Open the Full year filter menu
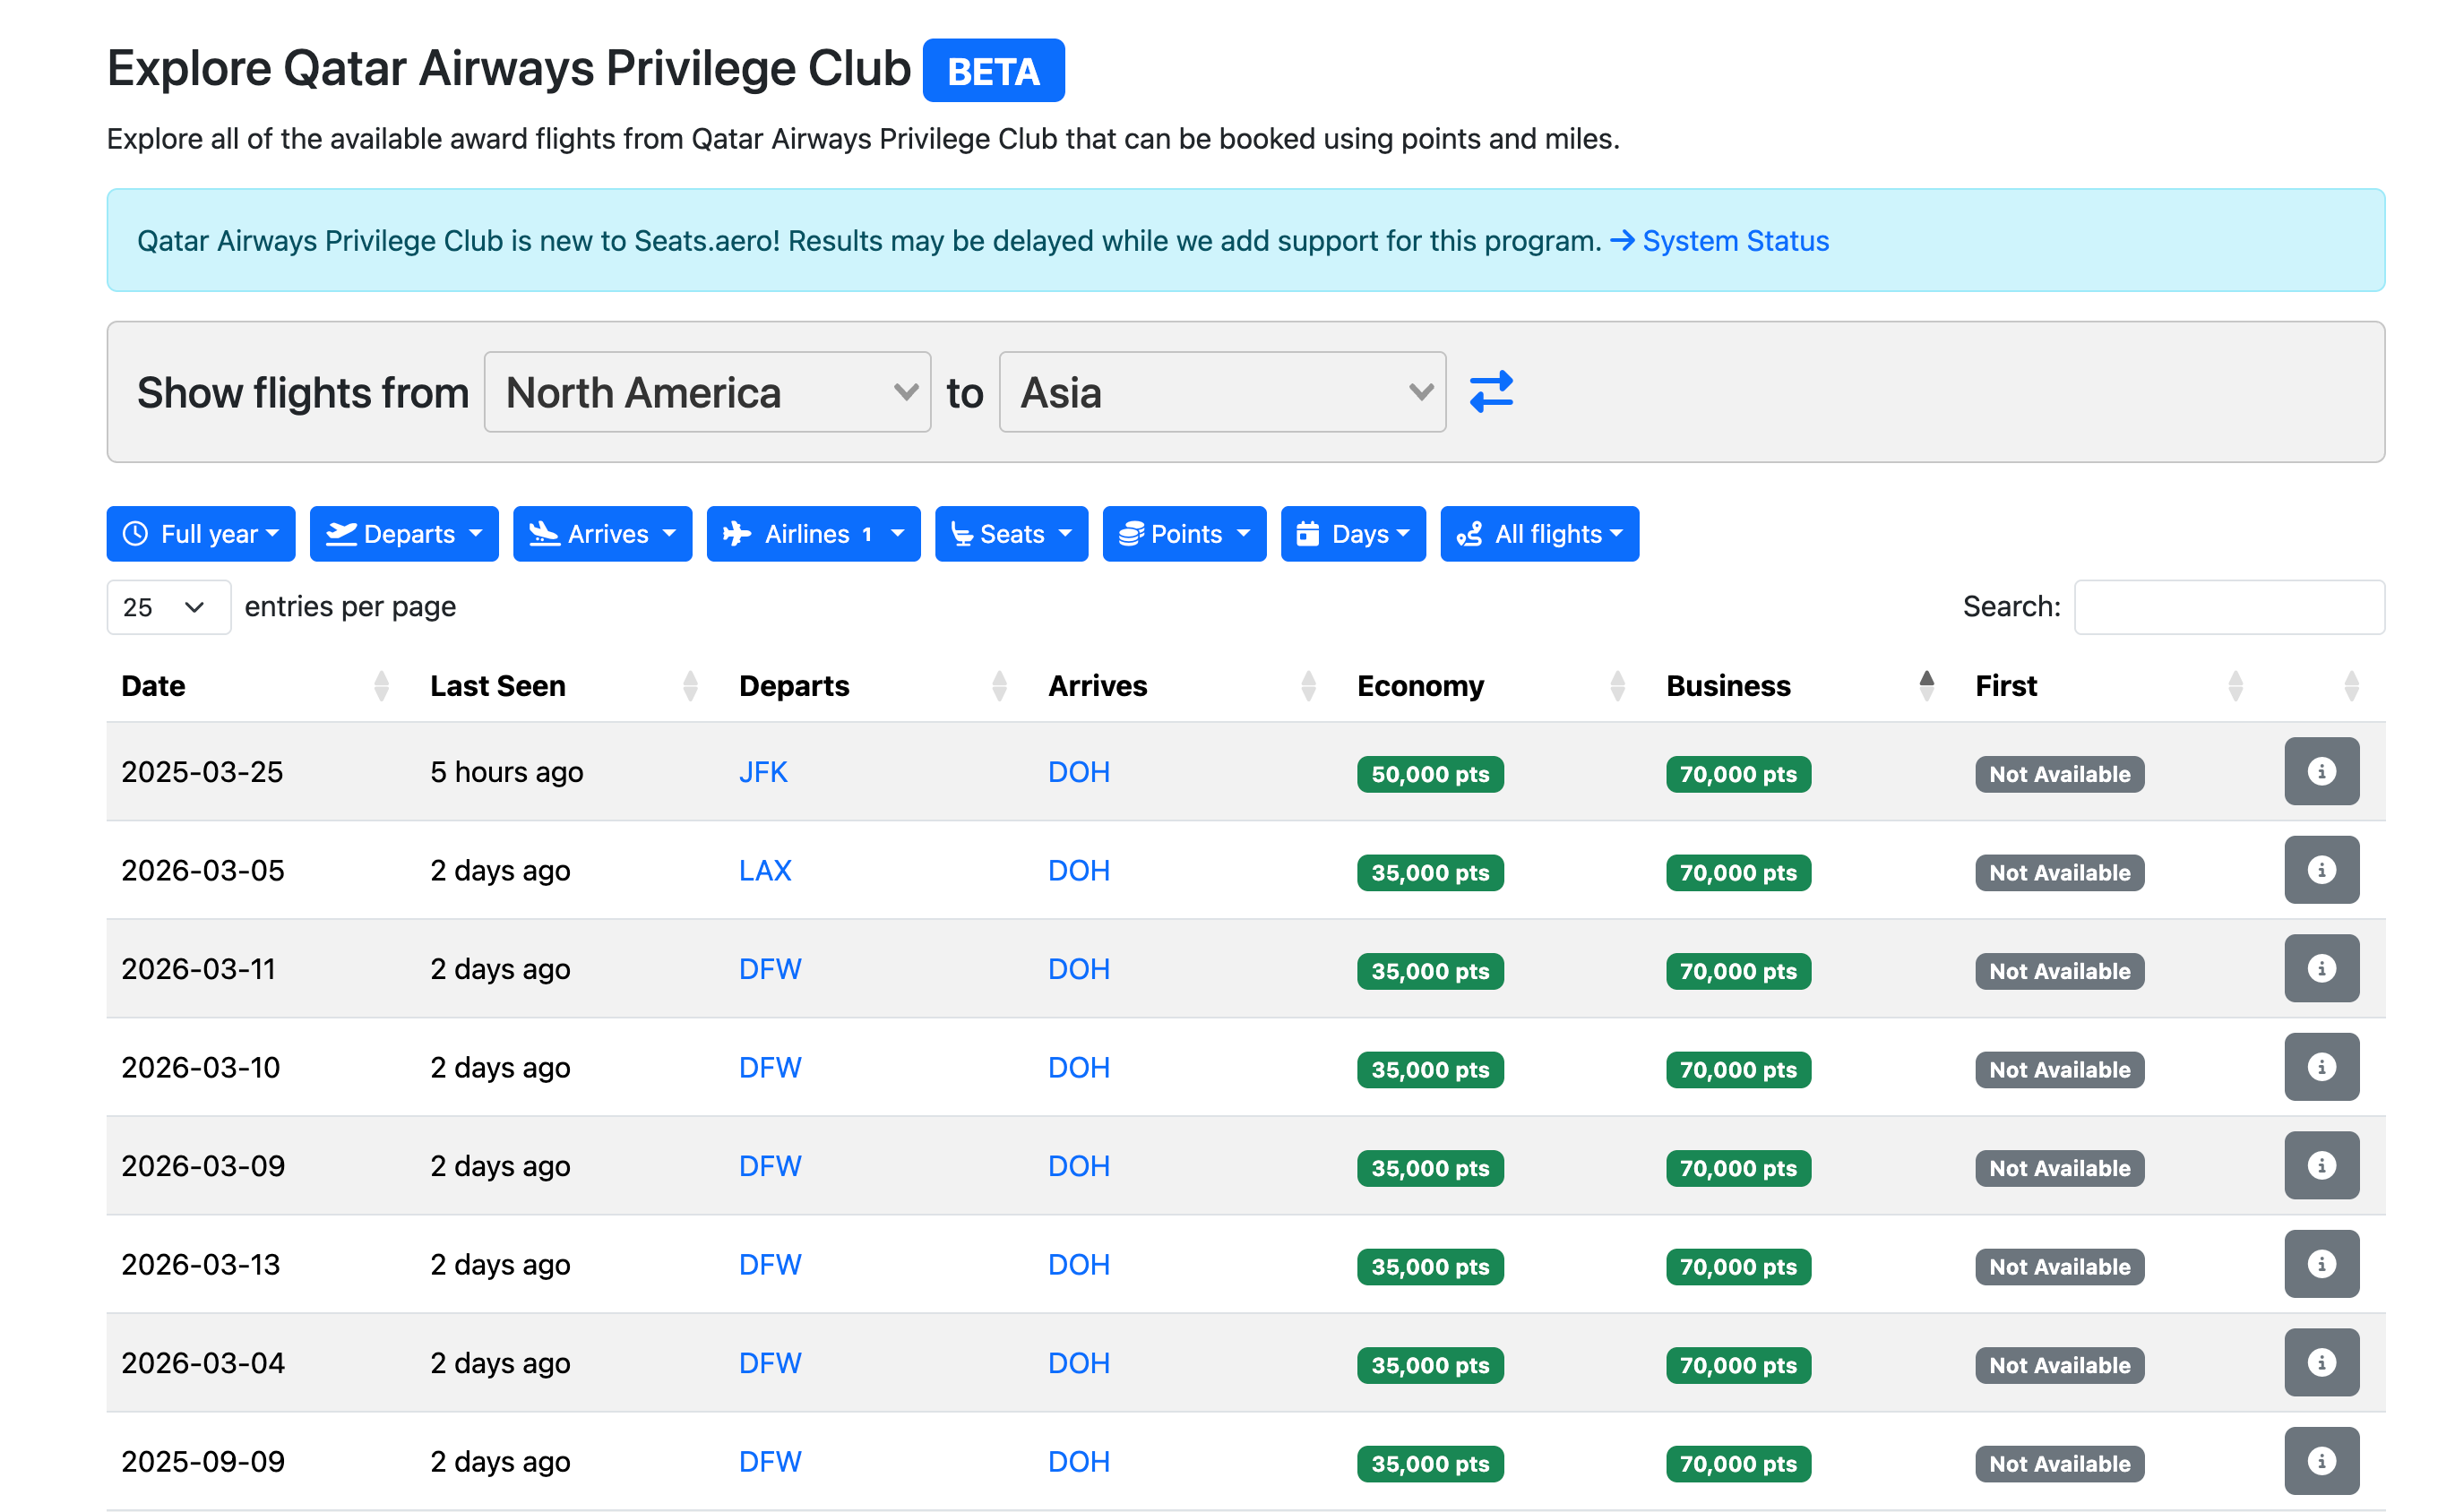Screen dimensions: 2455x1512 point(200,534)
